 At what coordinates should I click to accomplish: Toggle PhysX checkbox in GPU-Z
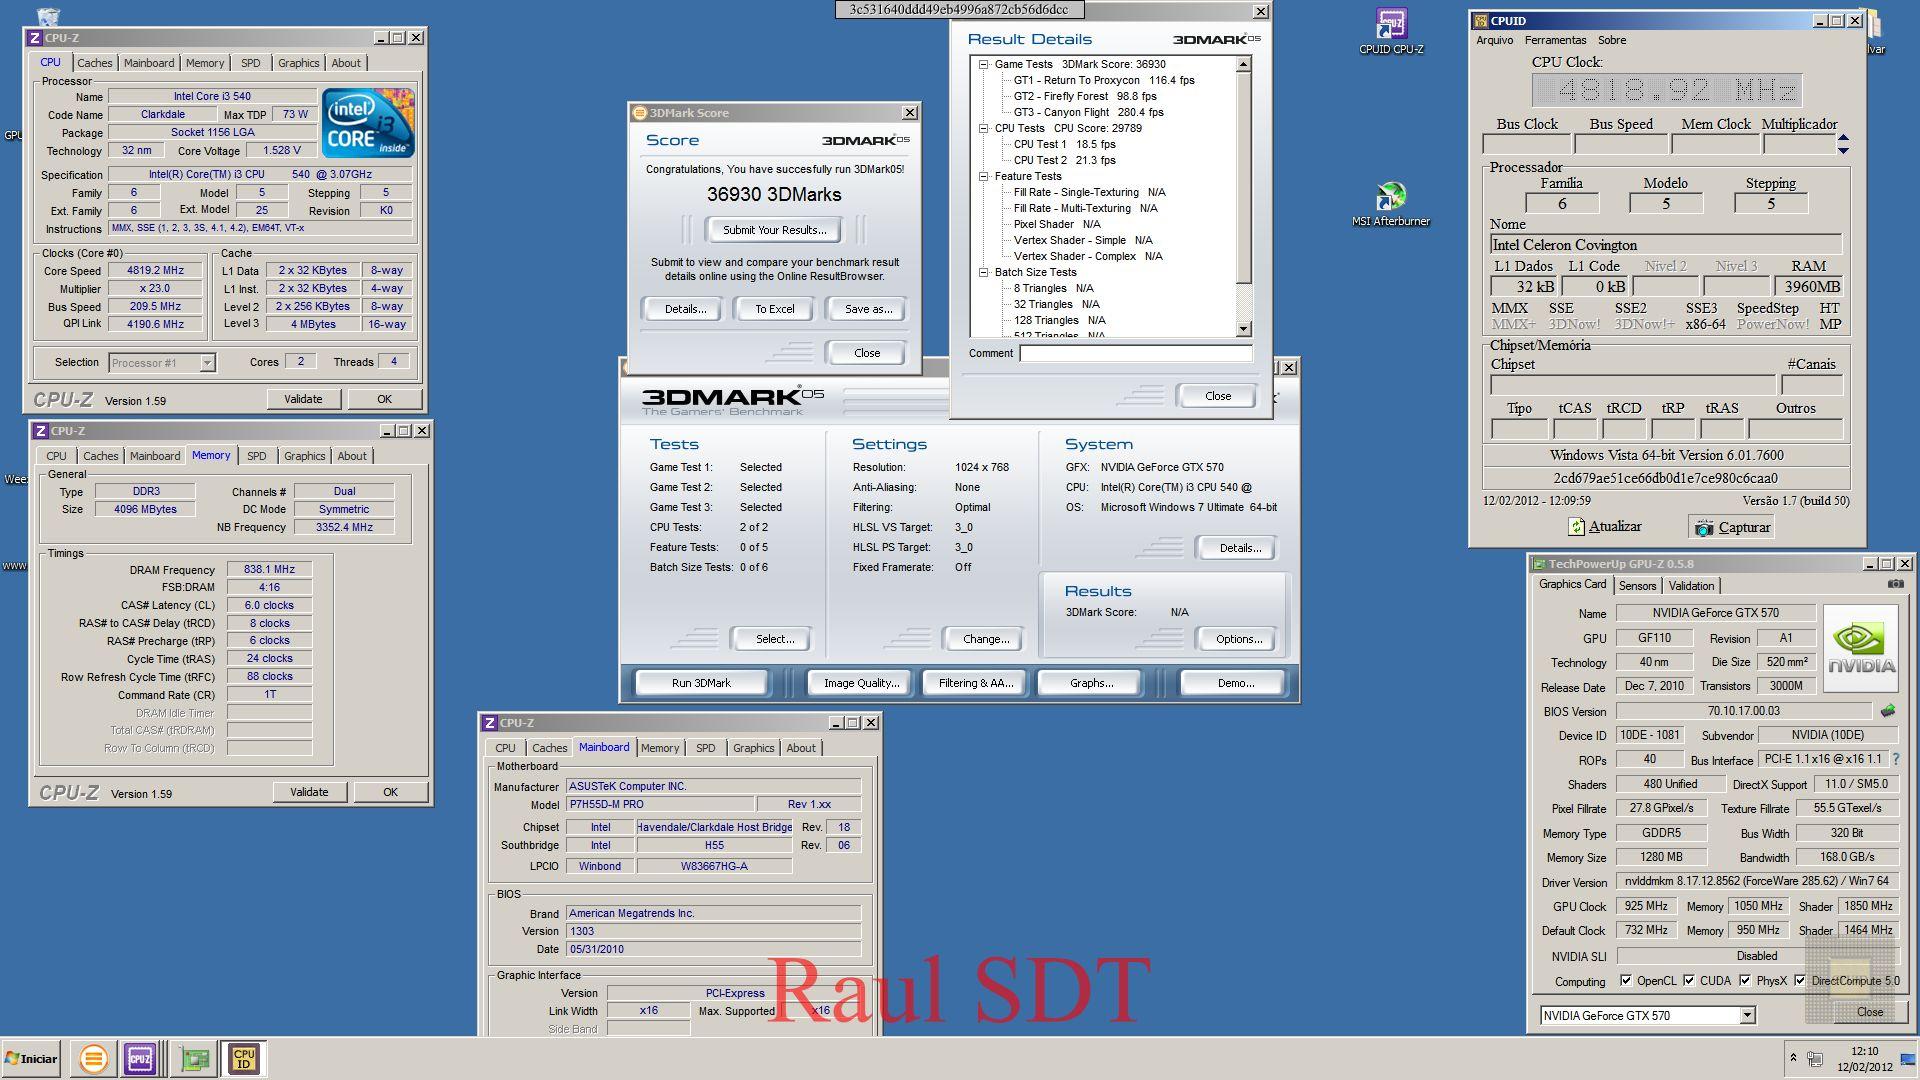click(x=1745, y=981)
